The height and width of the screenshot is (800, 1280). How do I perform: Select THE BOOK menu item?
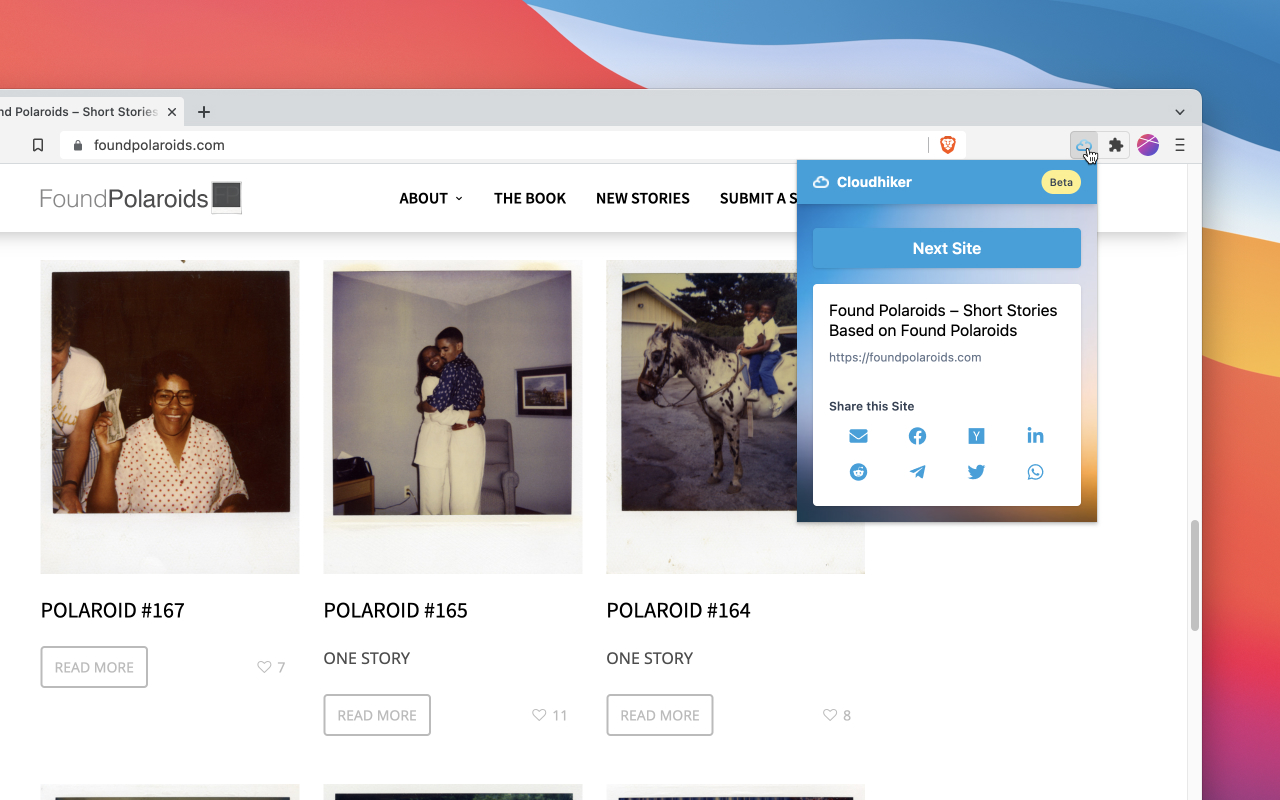(x=530, y=198)
